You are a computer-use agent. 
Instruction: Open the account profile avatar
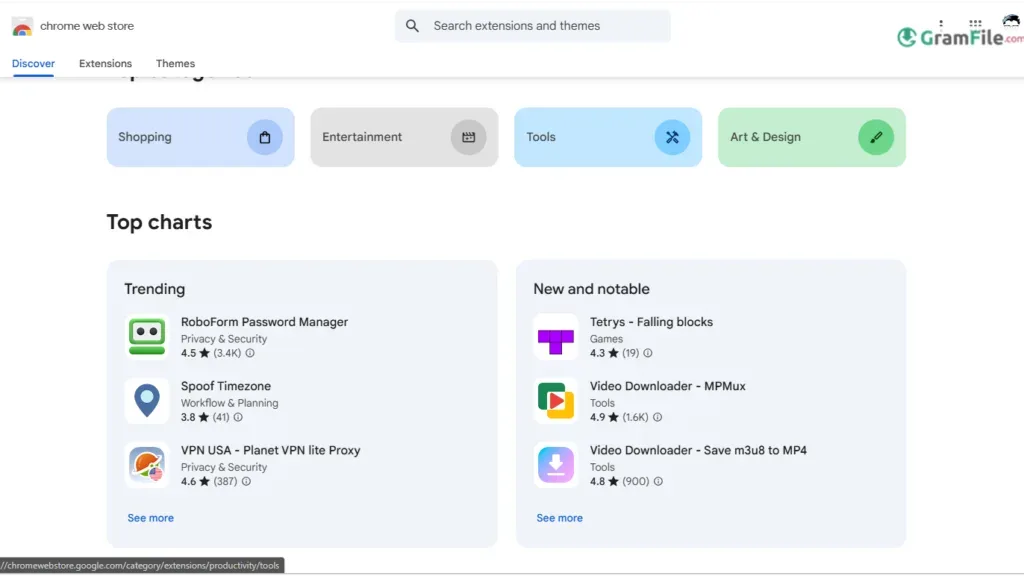[x=1012, y=22]
